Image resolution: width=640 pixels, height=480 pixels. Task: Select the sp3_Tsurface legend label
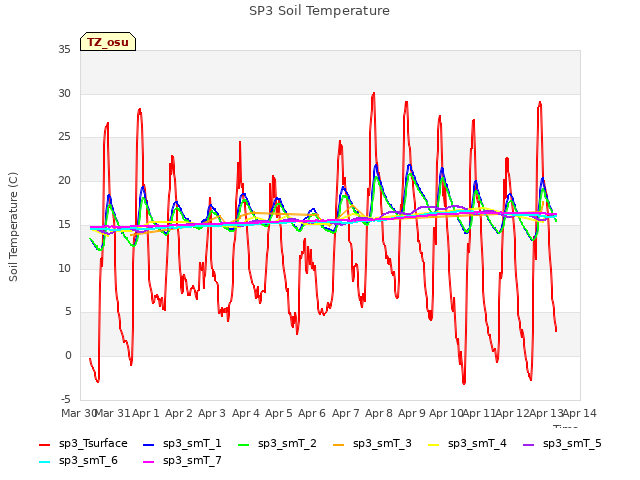[x=93, y=444]
